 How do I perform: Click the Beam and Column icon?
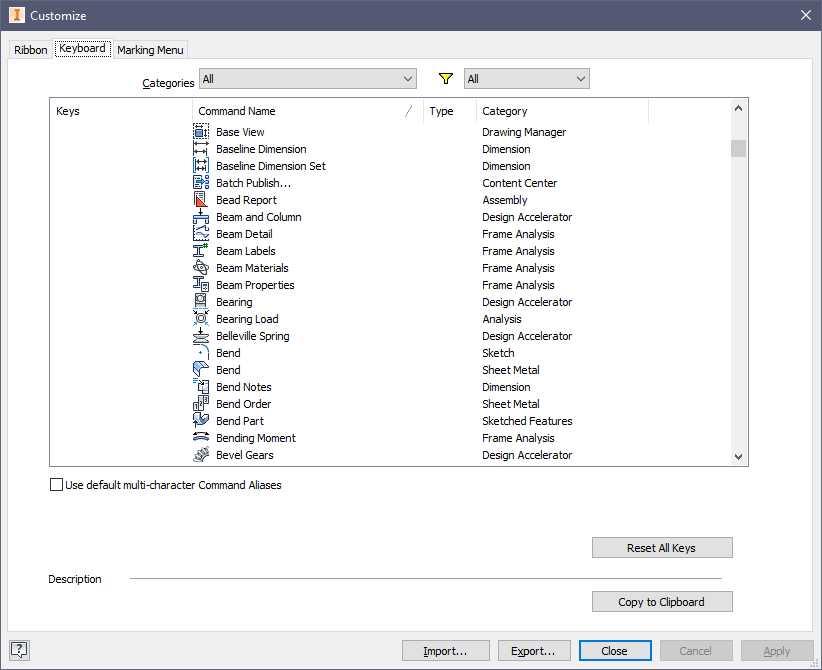tap(201, 217)
